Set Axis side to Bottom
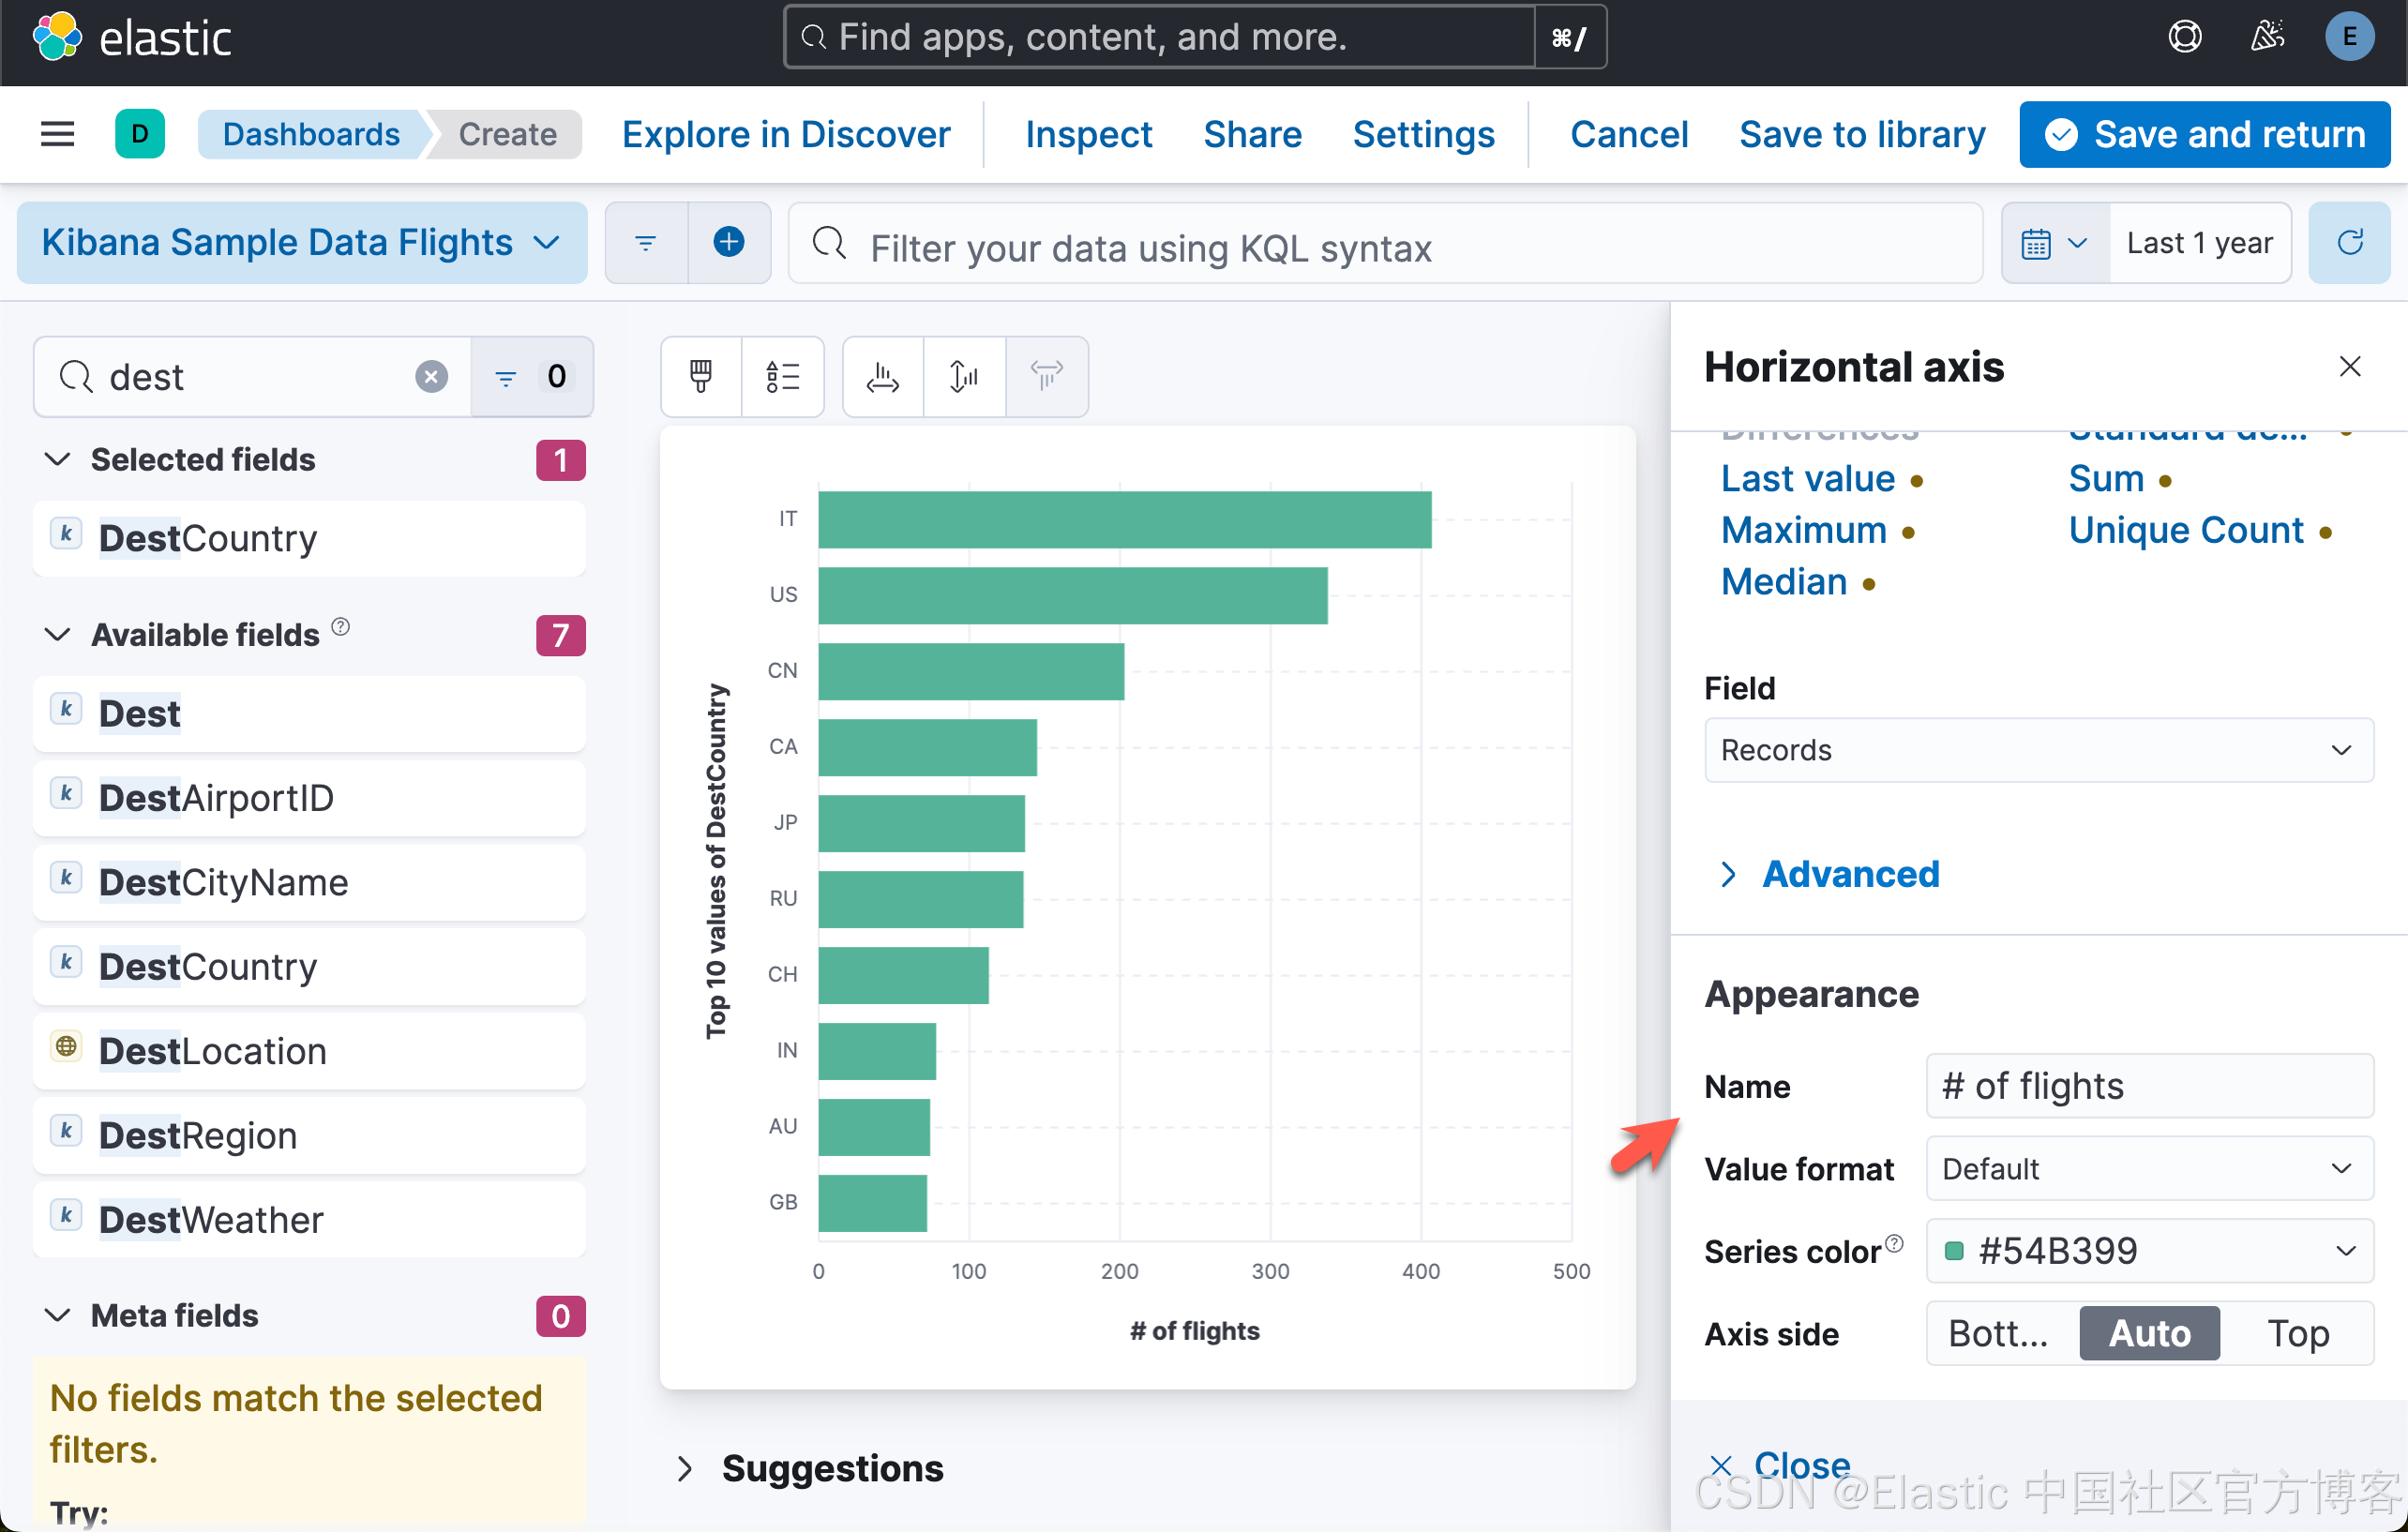 pos(1999,1333)
